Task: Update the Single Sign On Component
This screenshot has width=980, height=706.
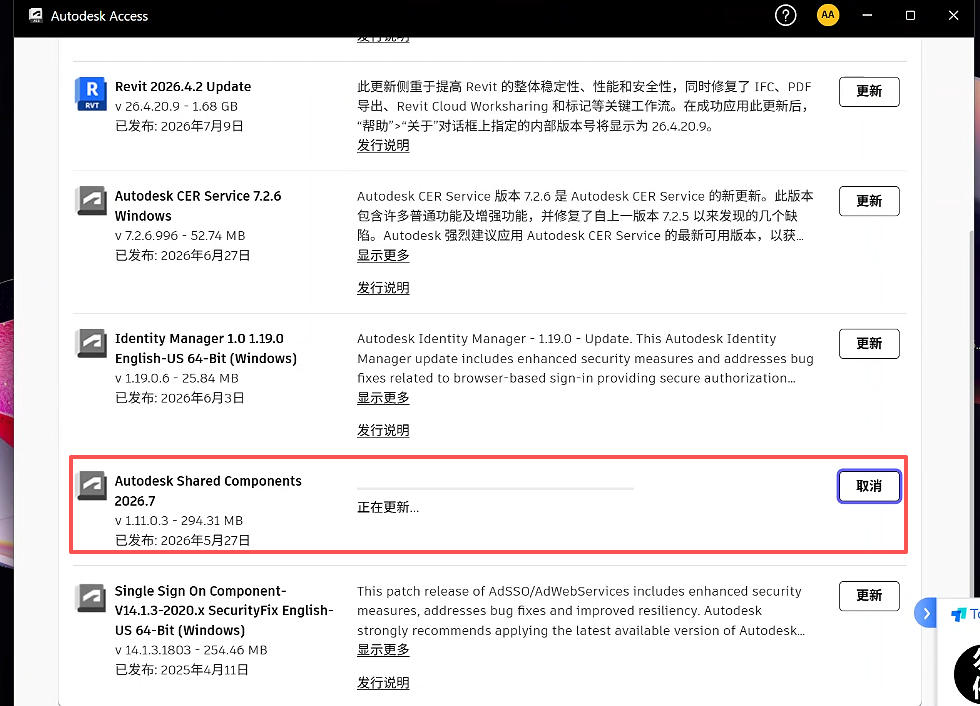Action: click(x=869, y=596)
